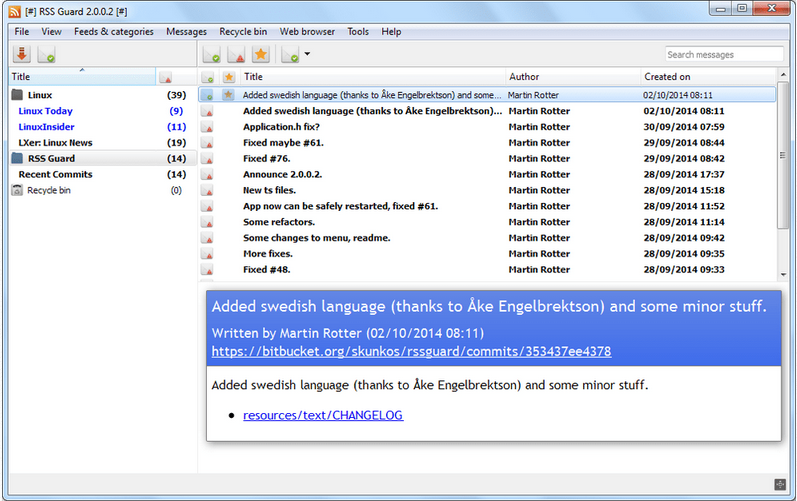Open the message filter dropdown arrow

[x=307, y=54]
